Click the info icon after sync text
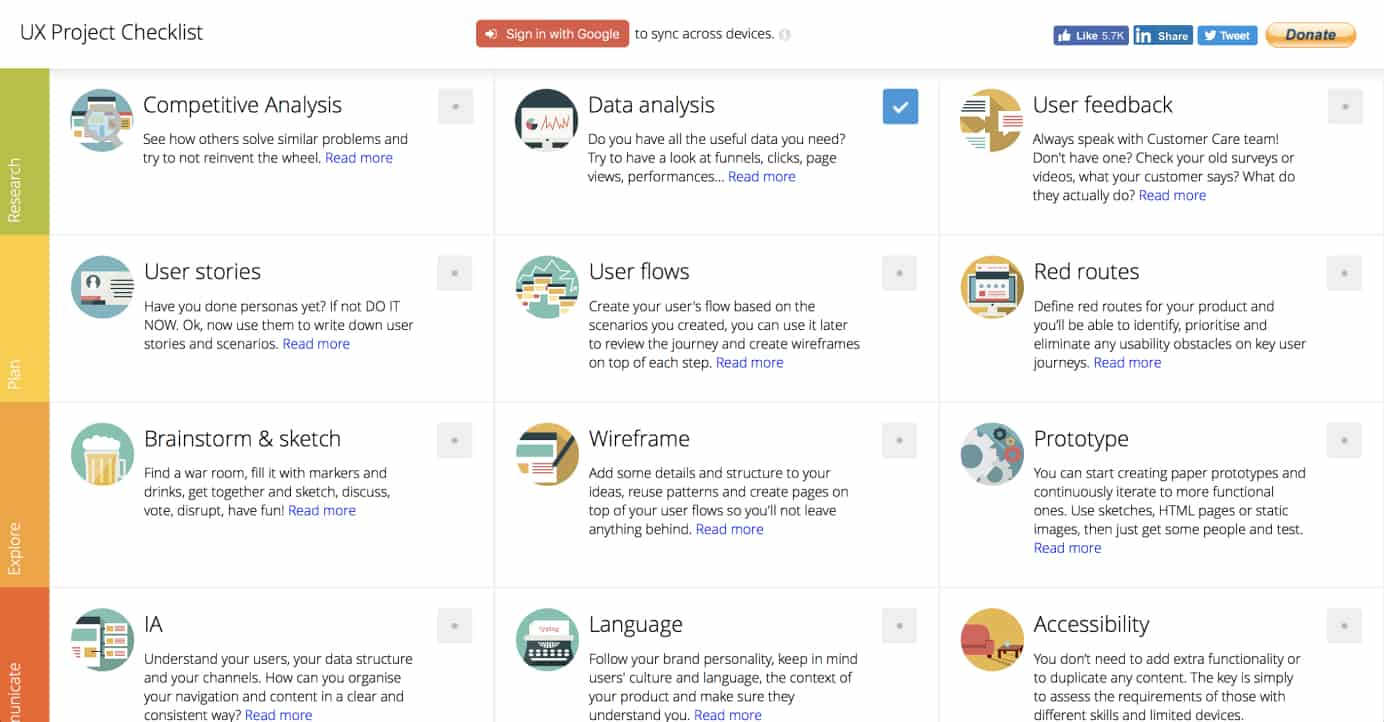The width and height of the screenshot is (1384, 722). (785, 35)
